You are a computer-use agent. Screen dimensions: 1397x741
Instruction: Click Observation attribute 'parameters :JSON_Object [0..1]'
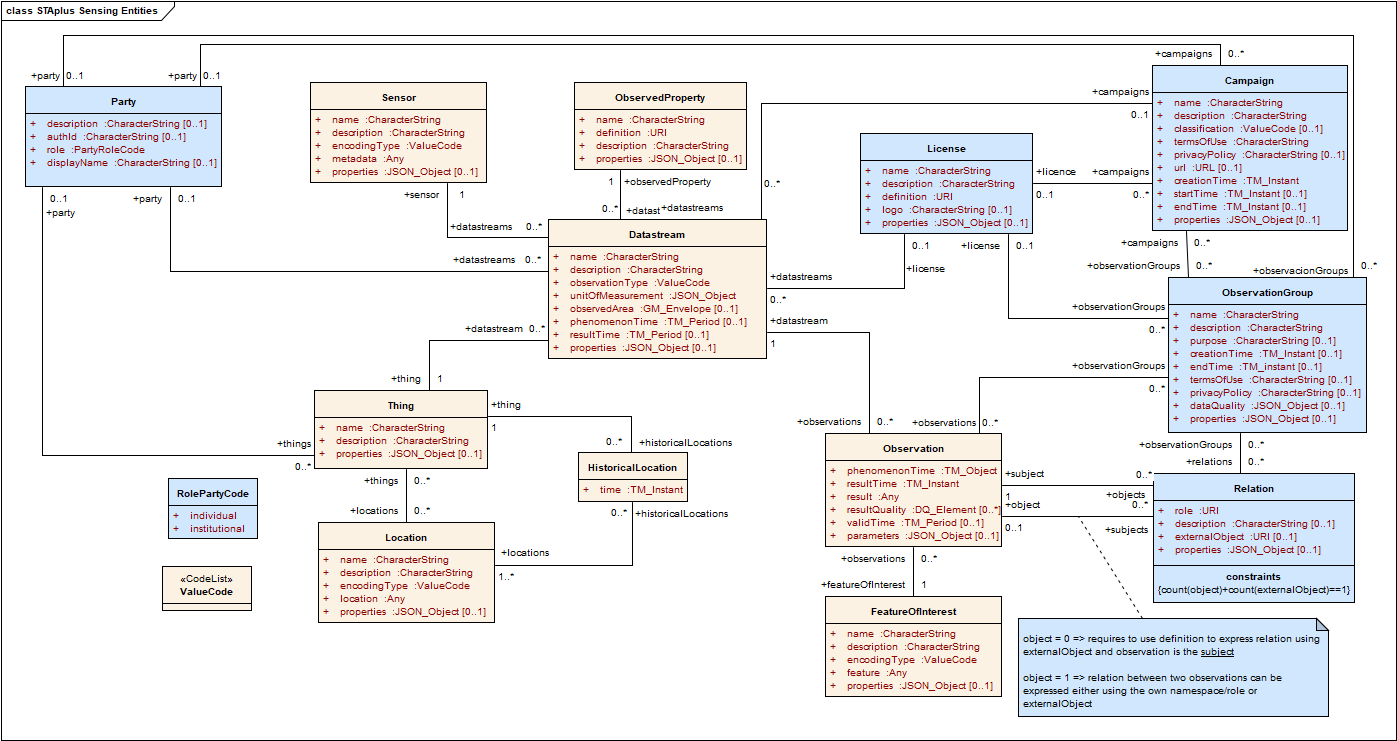[922, 536]
